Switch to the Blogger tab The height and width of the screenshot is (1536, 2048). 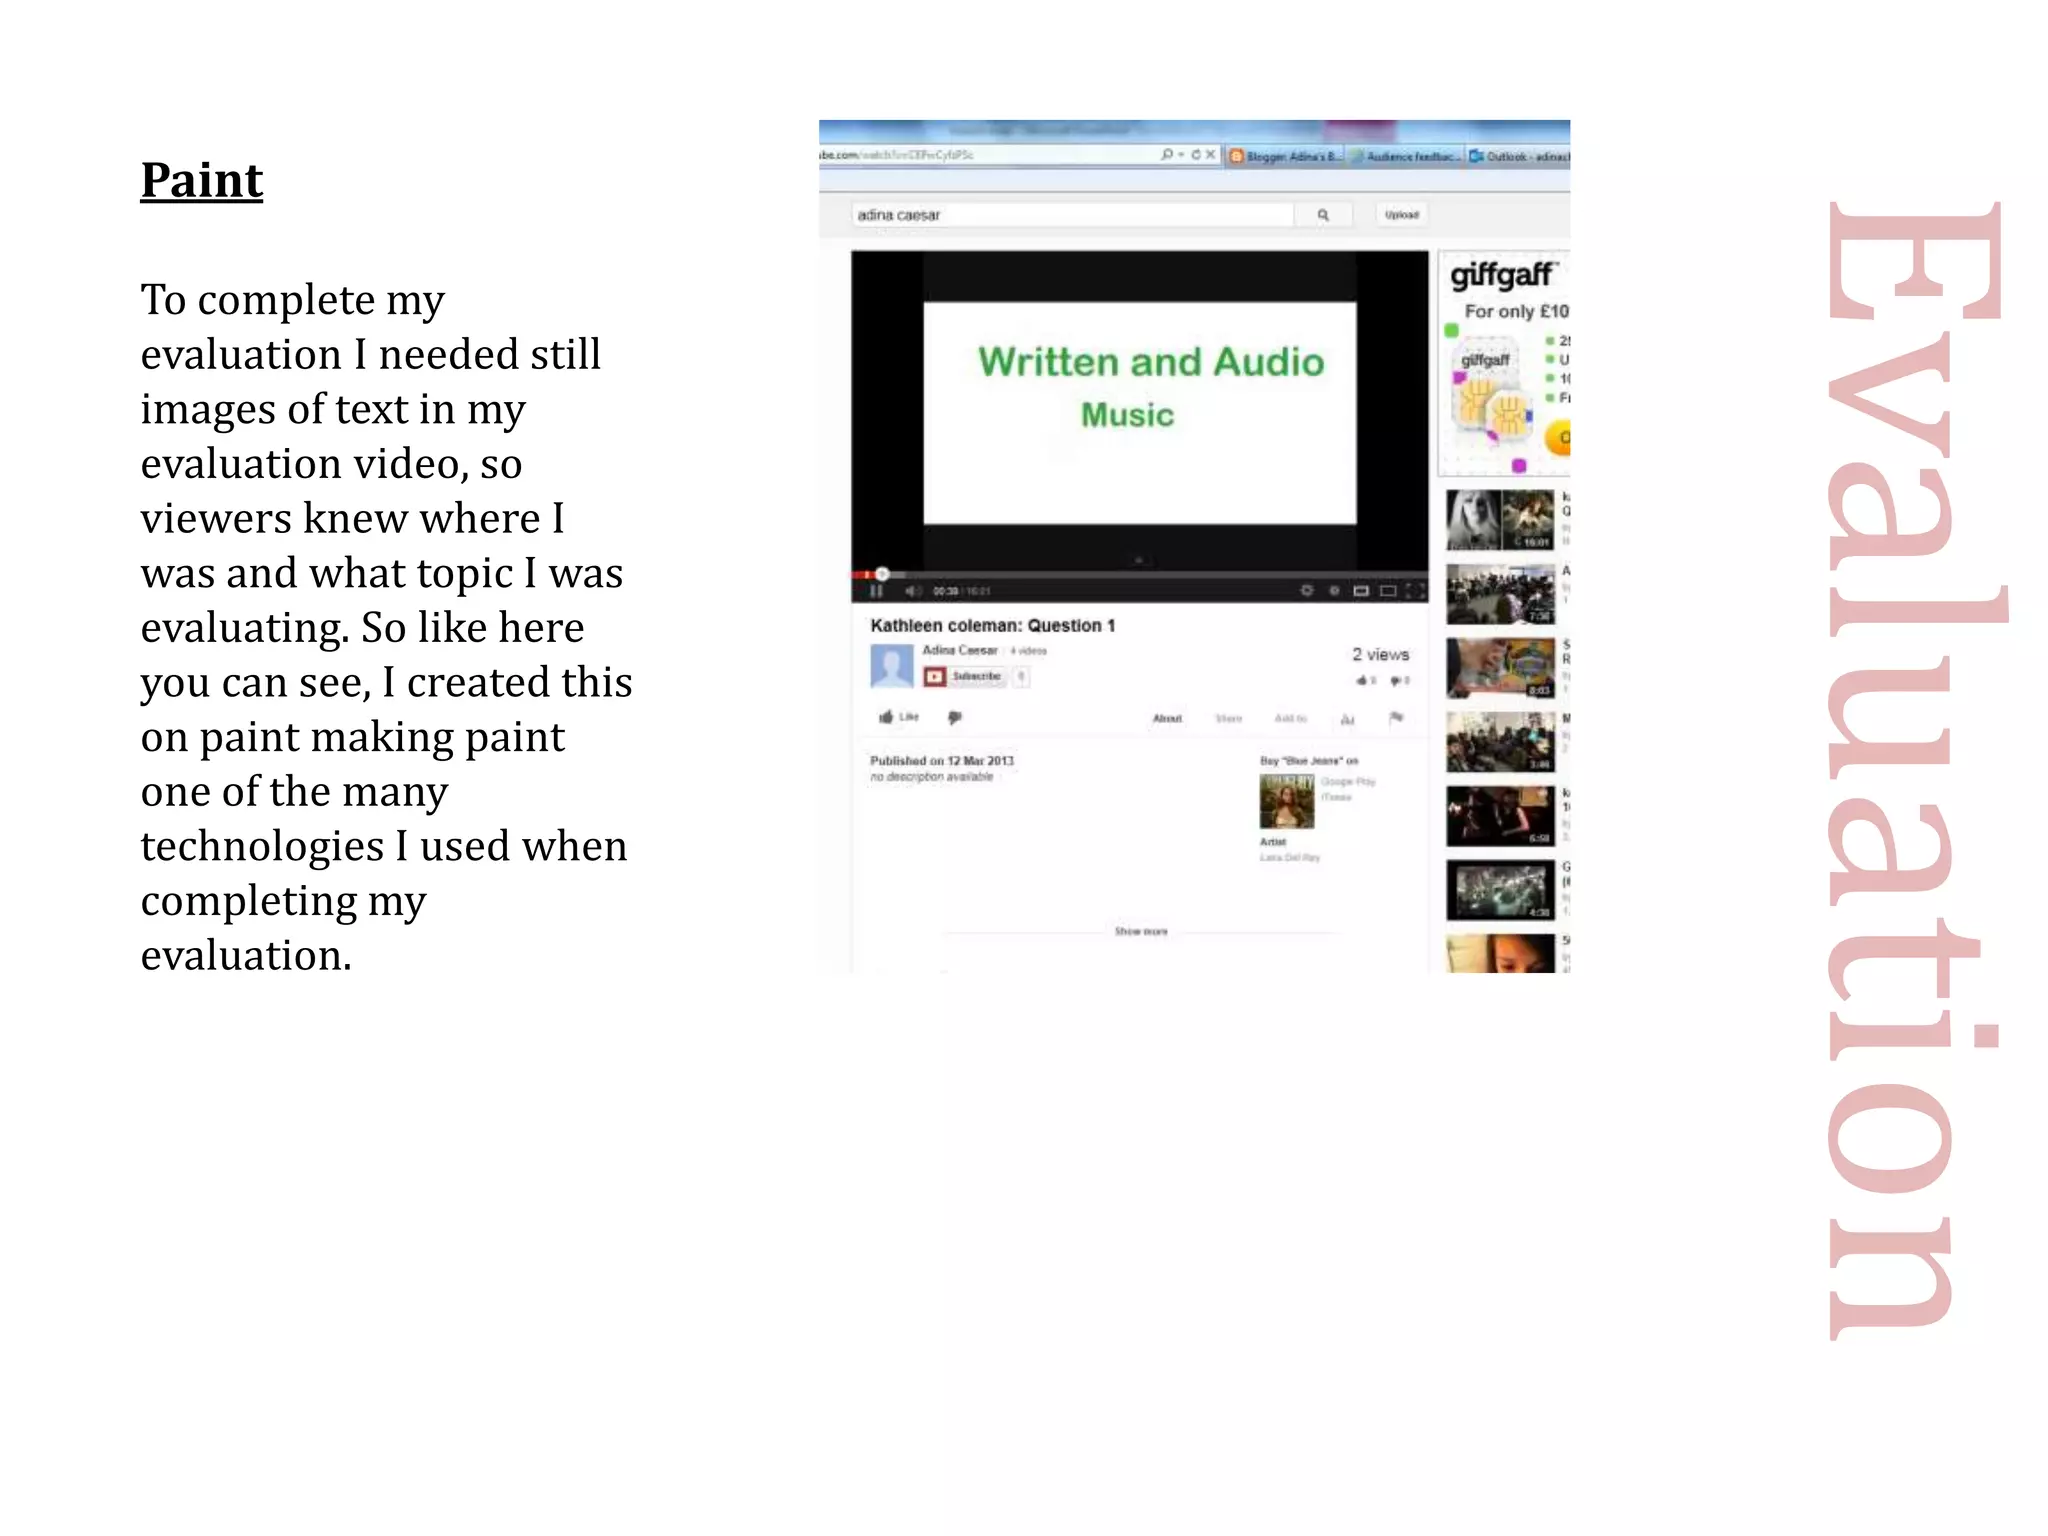1285,156
